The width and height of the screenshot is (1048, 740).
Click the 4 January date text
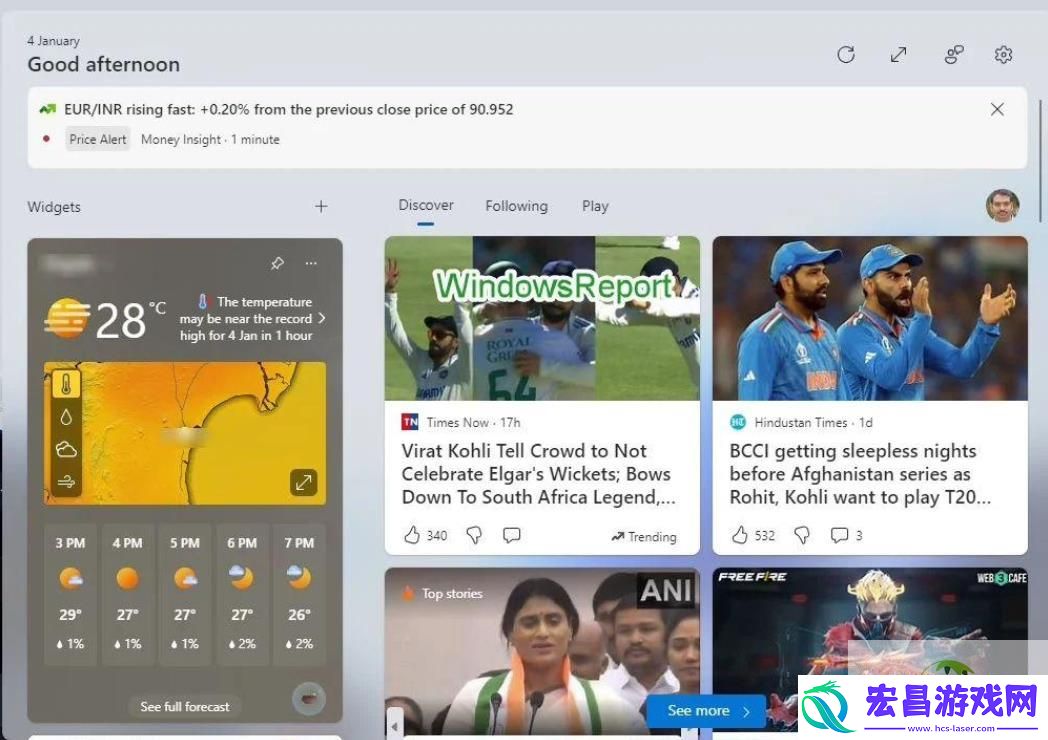click(53, 41)
